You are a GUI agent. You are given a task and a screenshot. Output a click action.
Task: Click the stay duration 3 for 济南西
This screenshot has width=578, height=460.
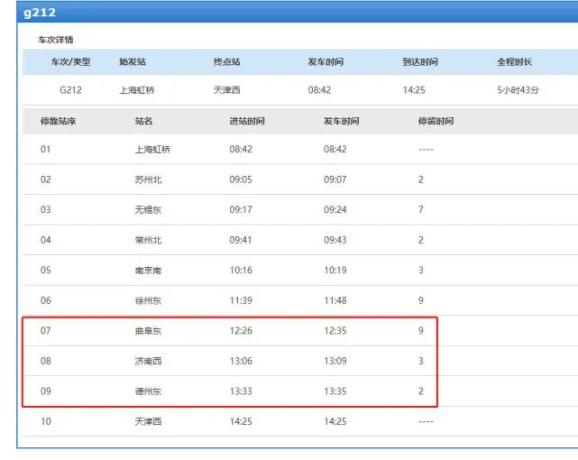click(421, 361)
